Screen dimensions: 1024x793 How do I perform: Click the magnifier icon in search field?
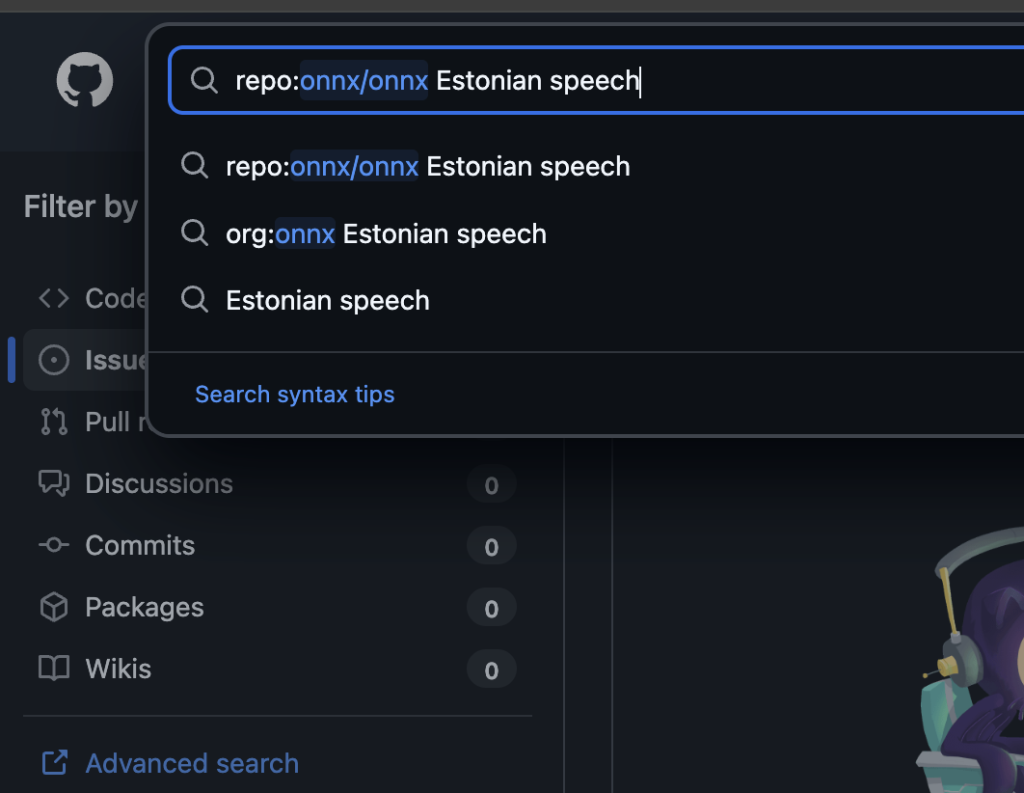click(x=204, y=81)
